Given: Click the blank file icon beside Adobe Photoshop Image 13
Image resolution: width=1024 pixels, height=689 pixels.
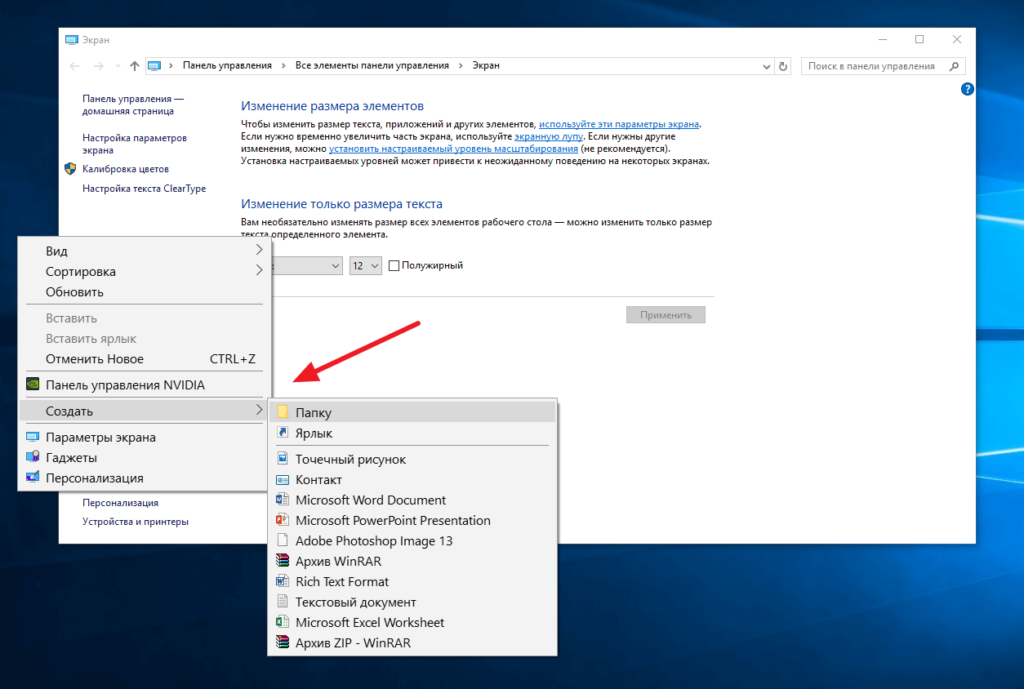Looking at the screenshot, I should point(282,540).
